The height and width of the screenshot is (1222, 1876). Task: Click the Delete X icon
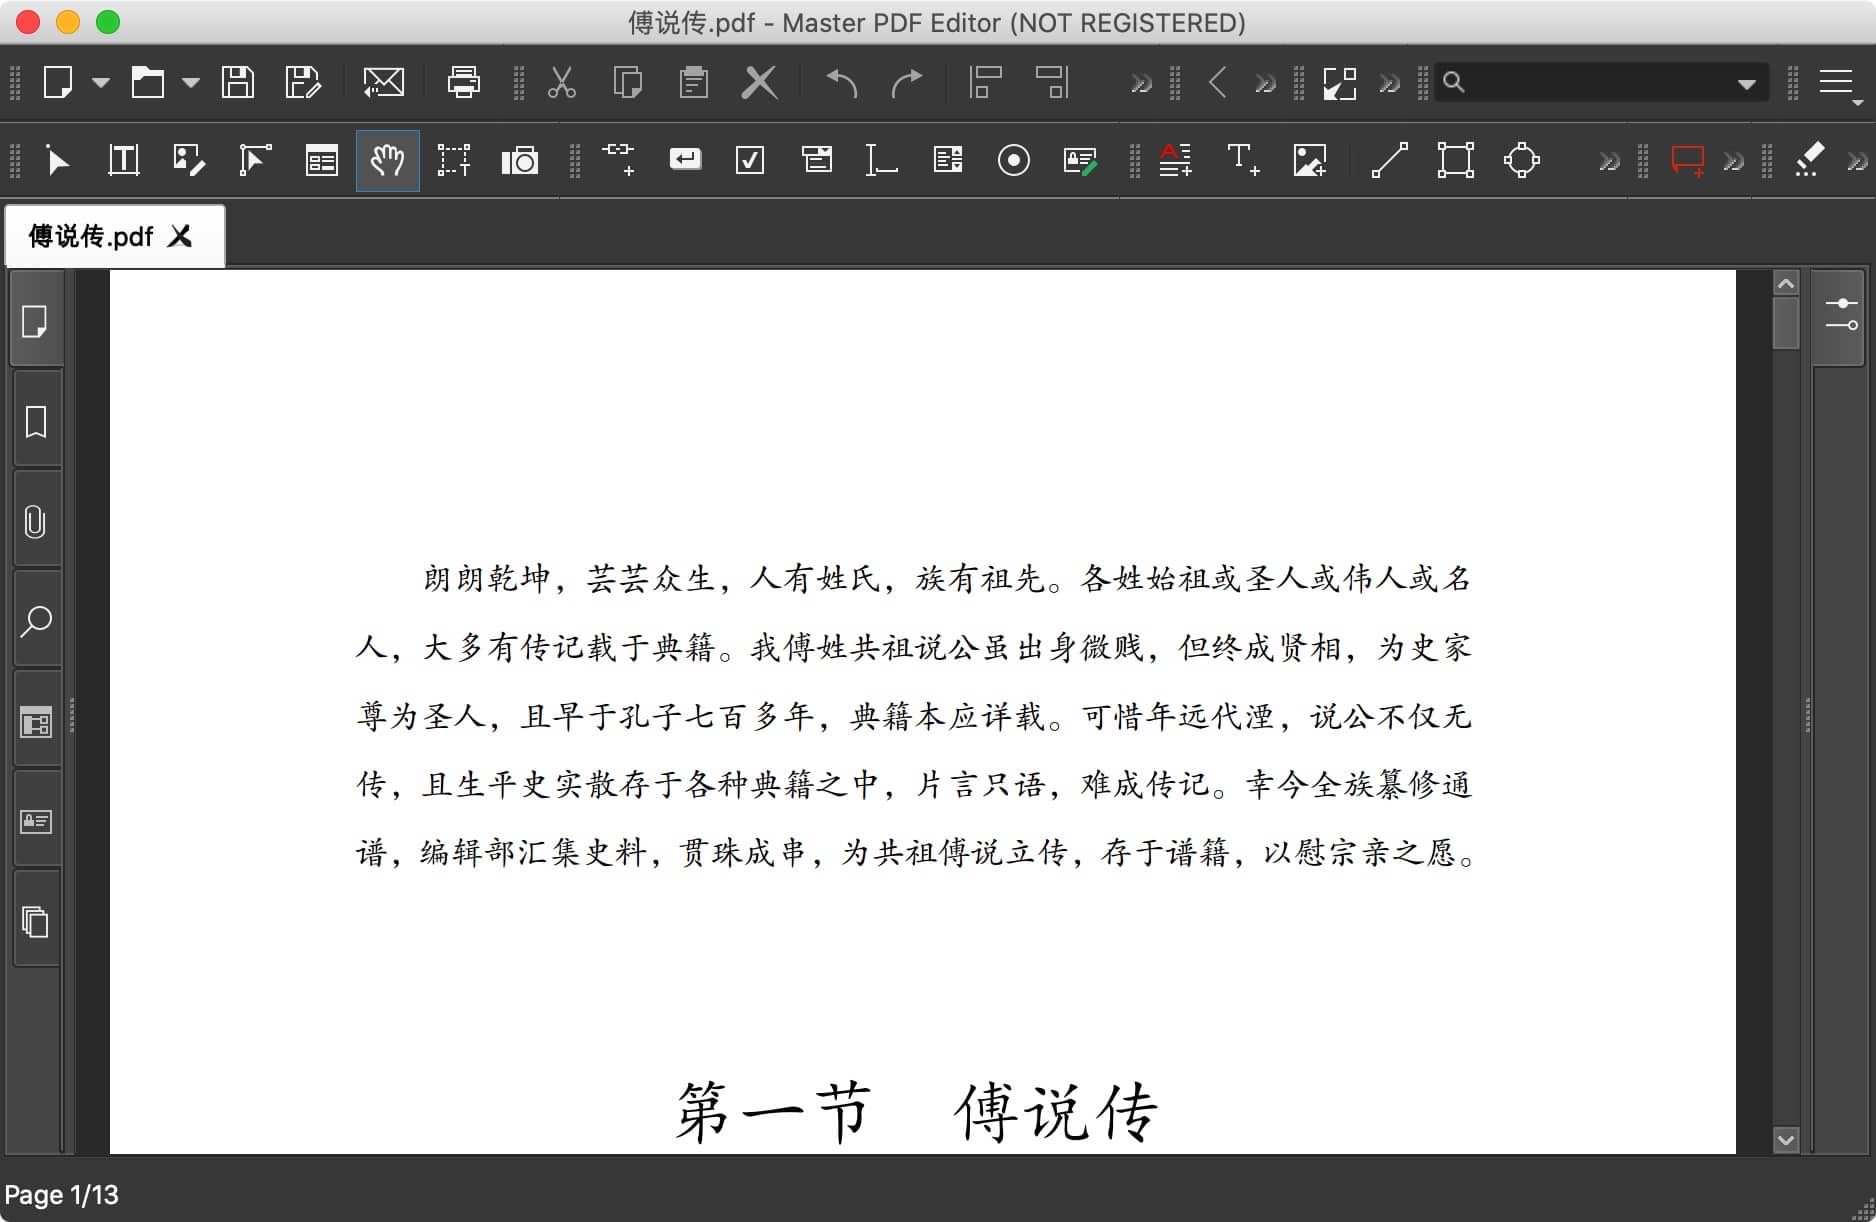760,82
